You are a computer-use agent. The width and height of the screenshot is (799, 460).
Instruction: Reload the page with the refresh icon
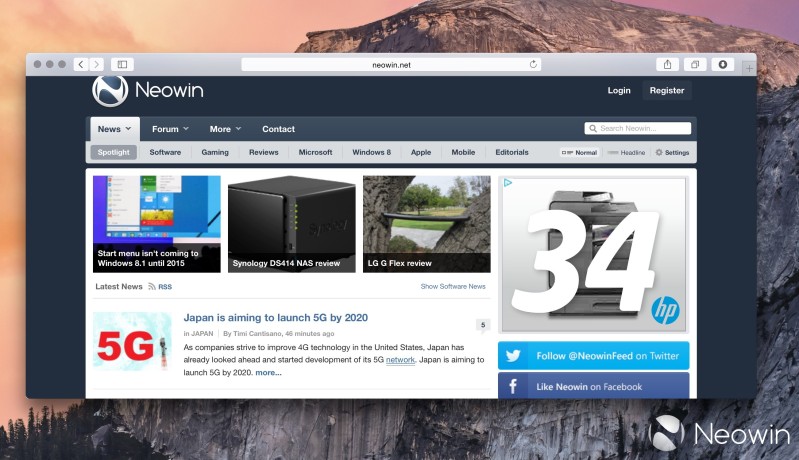[534, 64]
